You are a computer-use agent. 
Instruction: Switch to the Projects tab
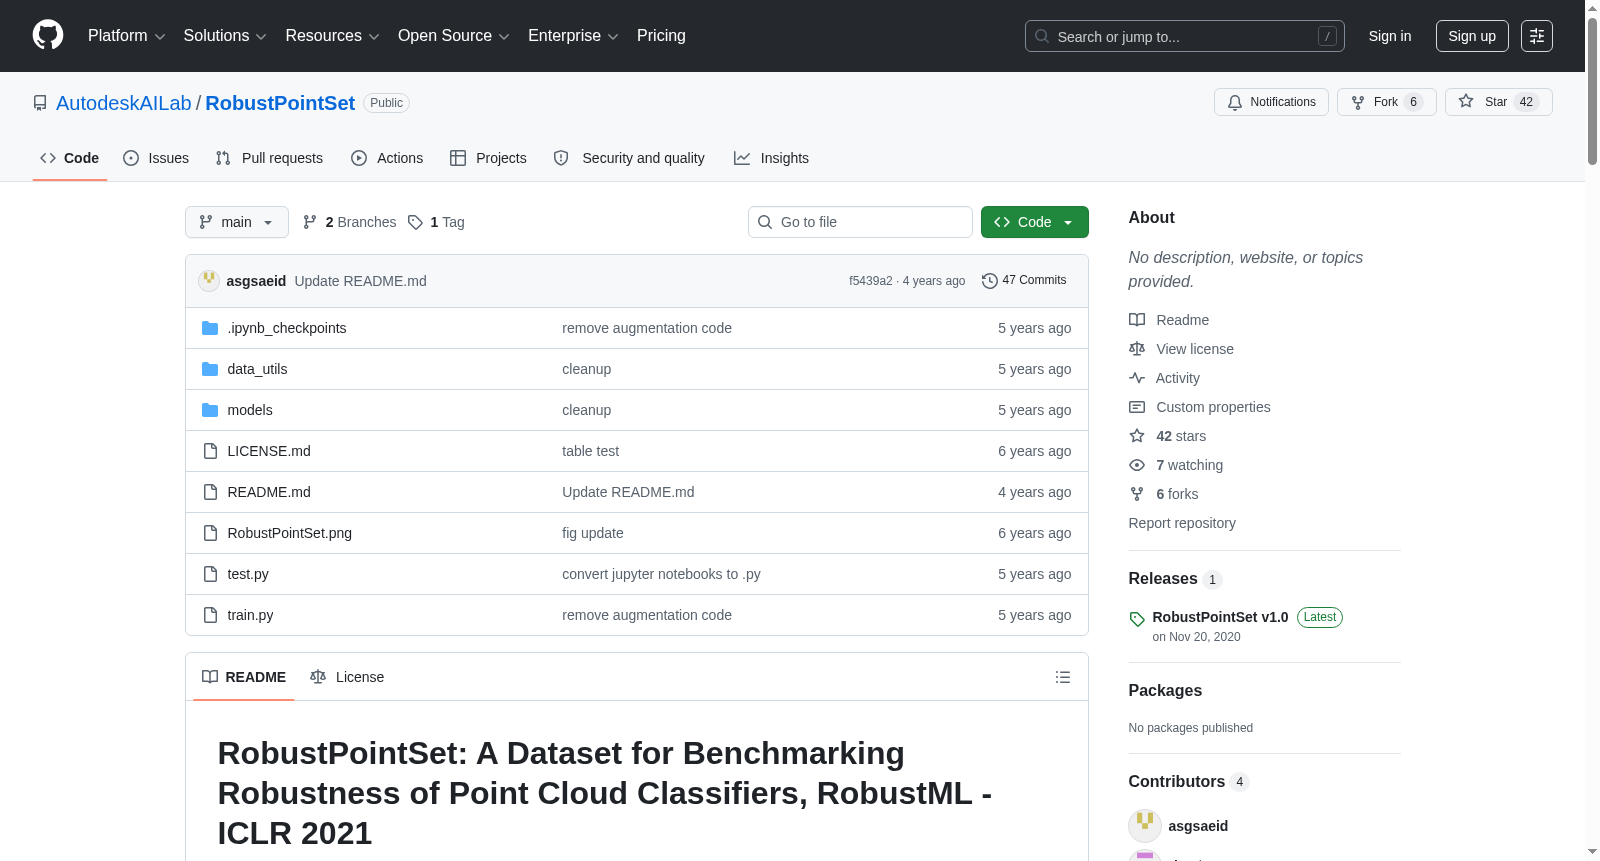coord(488,158)
